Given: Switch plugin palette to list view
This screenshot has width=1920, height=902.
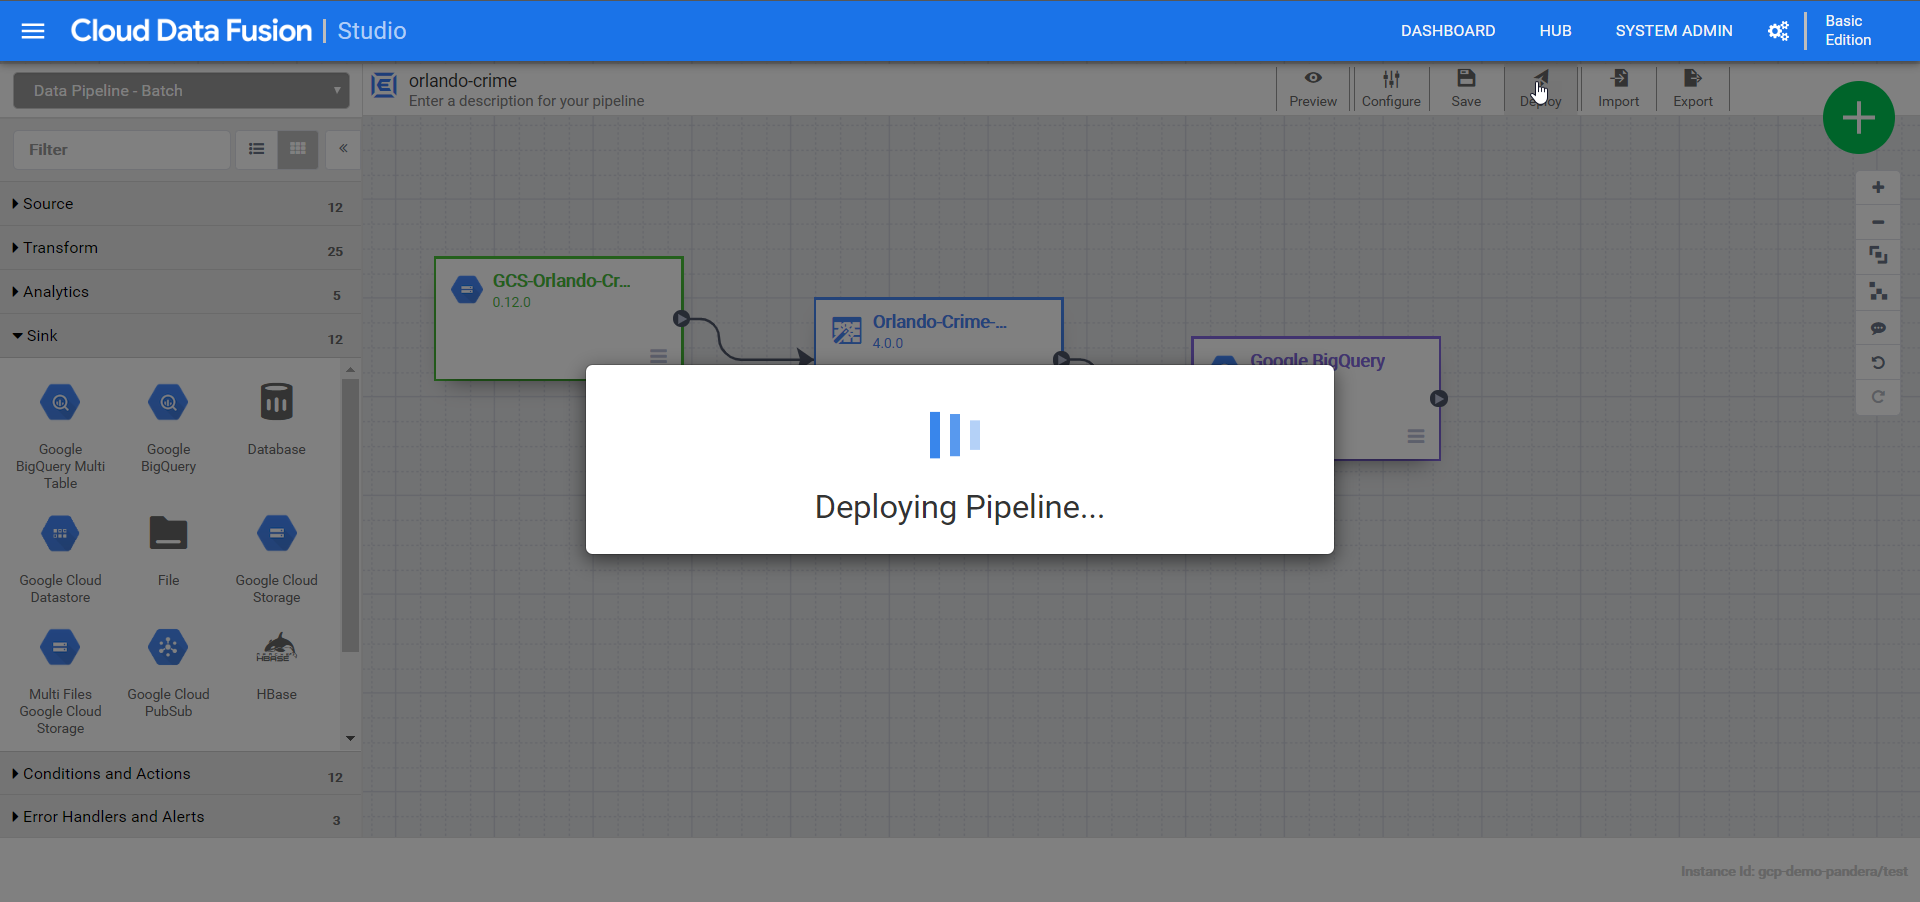Looking at the screenshot, I should (257, 149).
